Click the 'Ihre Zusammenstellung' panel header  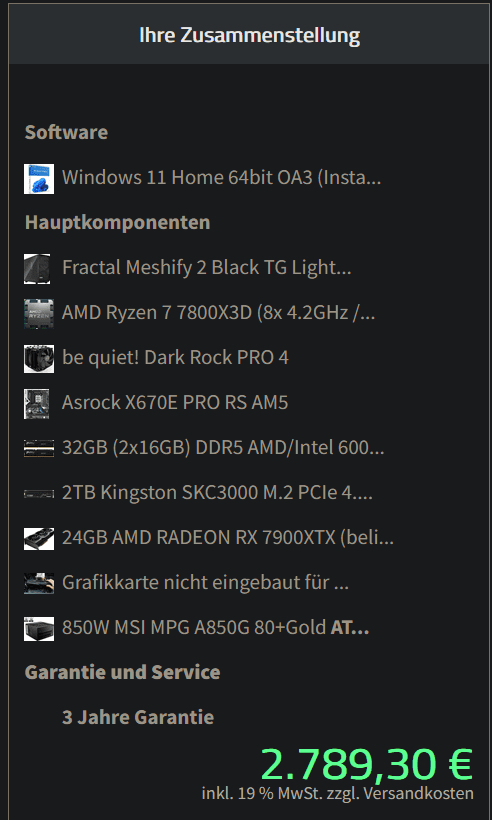point(249,36)
